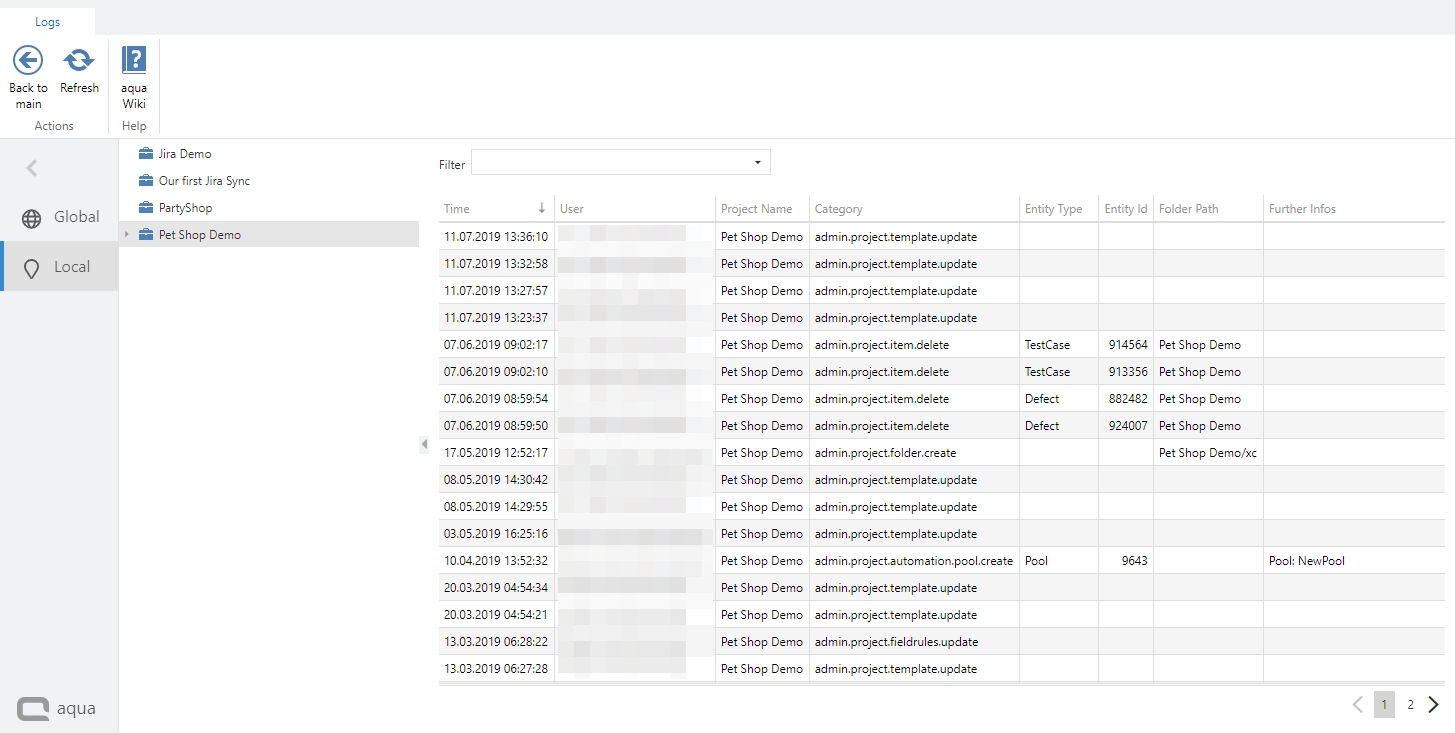Open the aqua Wiki help icon
Viewport: 1455px width, 733px height.
(134, 61)
